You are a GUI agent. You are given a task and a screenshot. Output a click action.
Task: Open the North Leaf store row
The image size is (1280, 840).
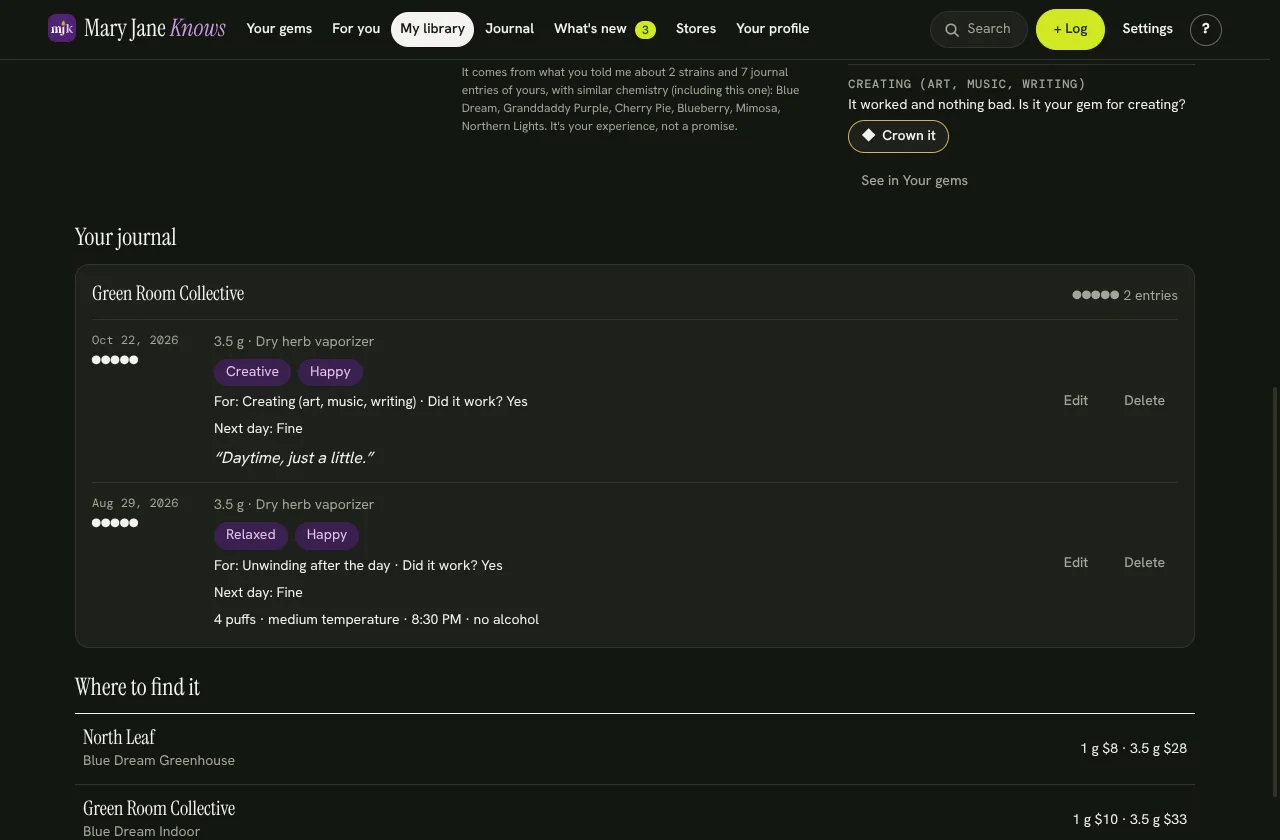[x=635, y=749]
